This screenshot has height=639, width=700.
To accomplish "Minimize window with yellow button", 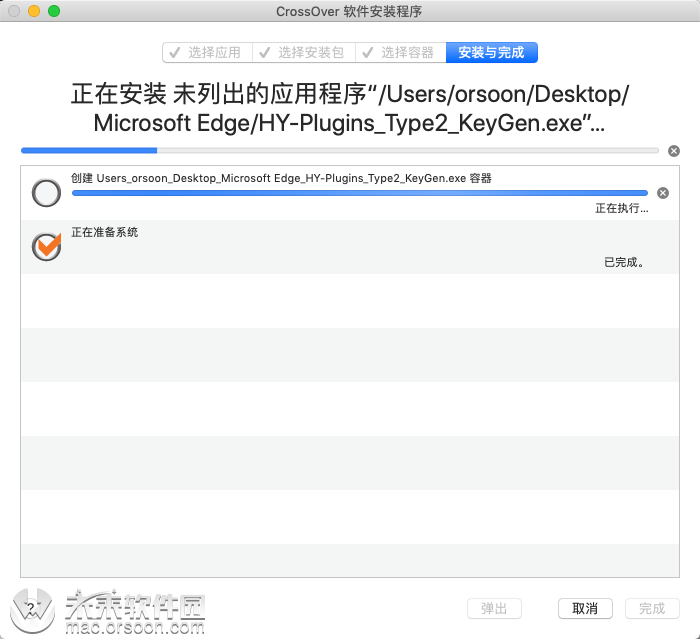I will 34,11.
